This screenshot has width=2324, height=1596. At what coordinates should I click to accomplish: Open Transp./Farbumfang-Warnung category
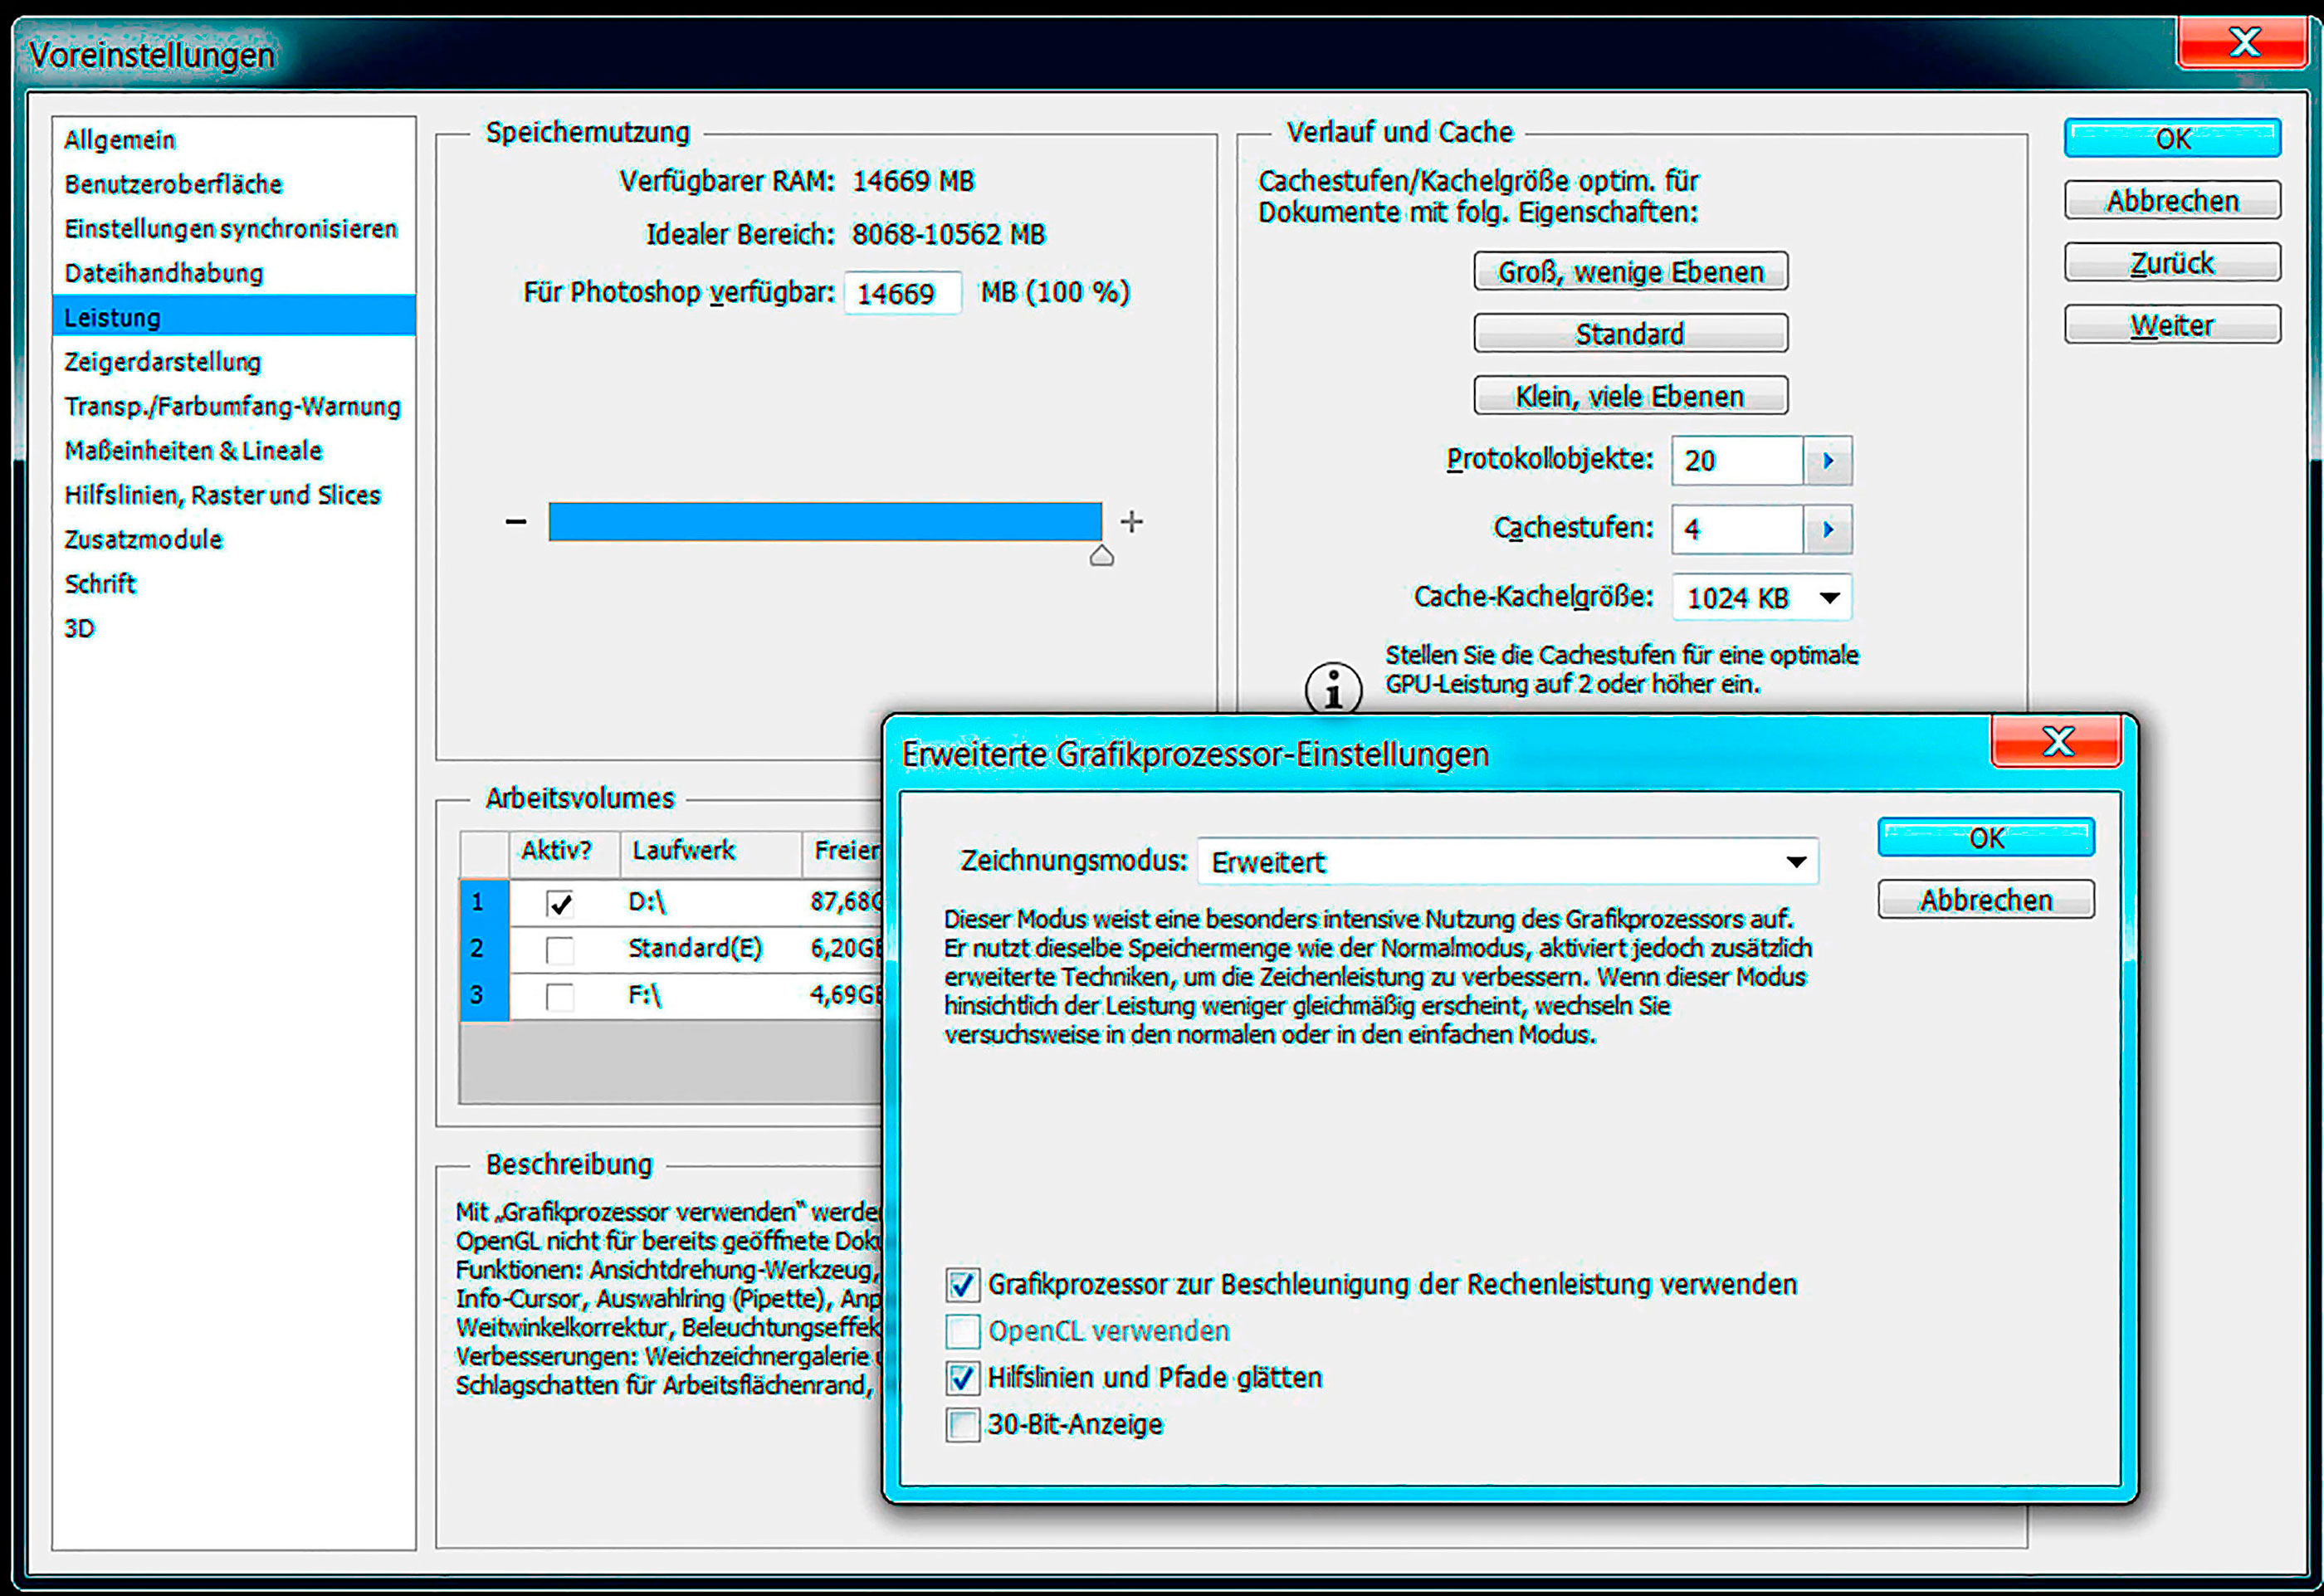234,406
